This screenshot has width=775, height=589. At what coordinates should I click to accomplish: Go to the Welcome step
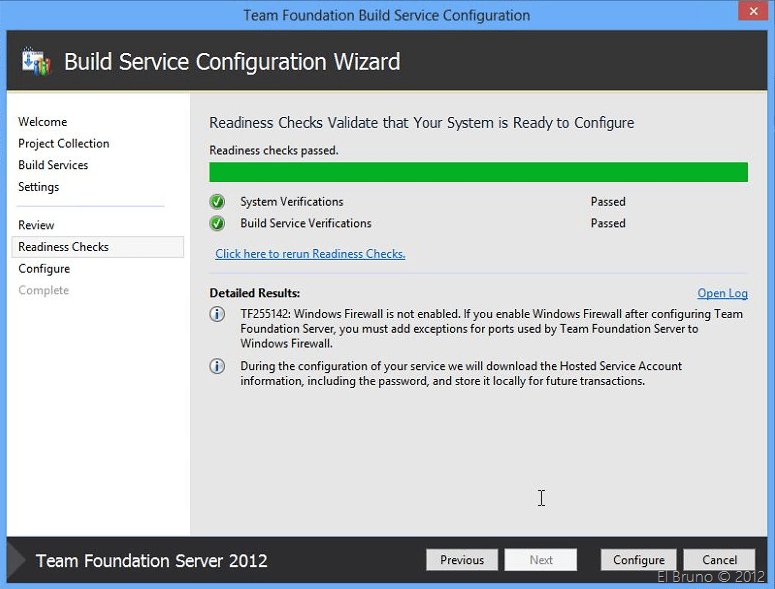click(x=43, y=122)
